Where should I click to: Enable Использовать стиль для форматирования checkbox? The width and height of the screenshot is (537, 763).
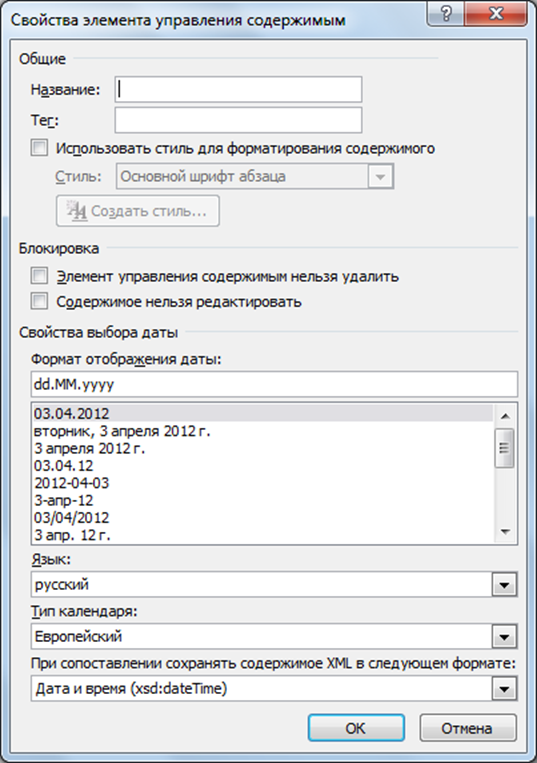click(39, 147)
